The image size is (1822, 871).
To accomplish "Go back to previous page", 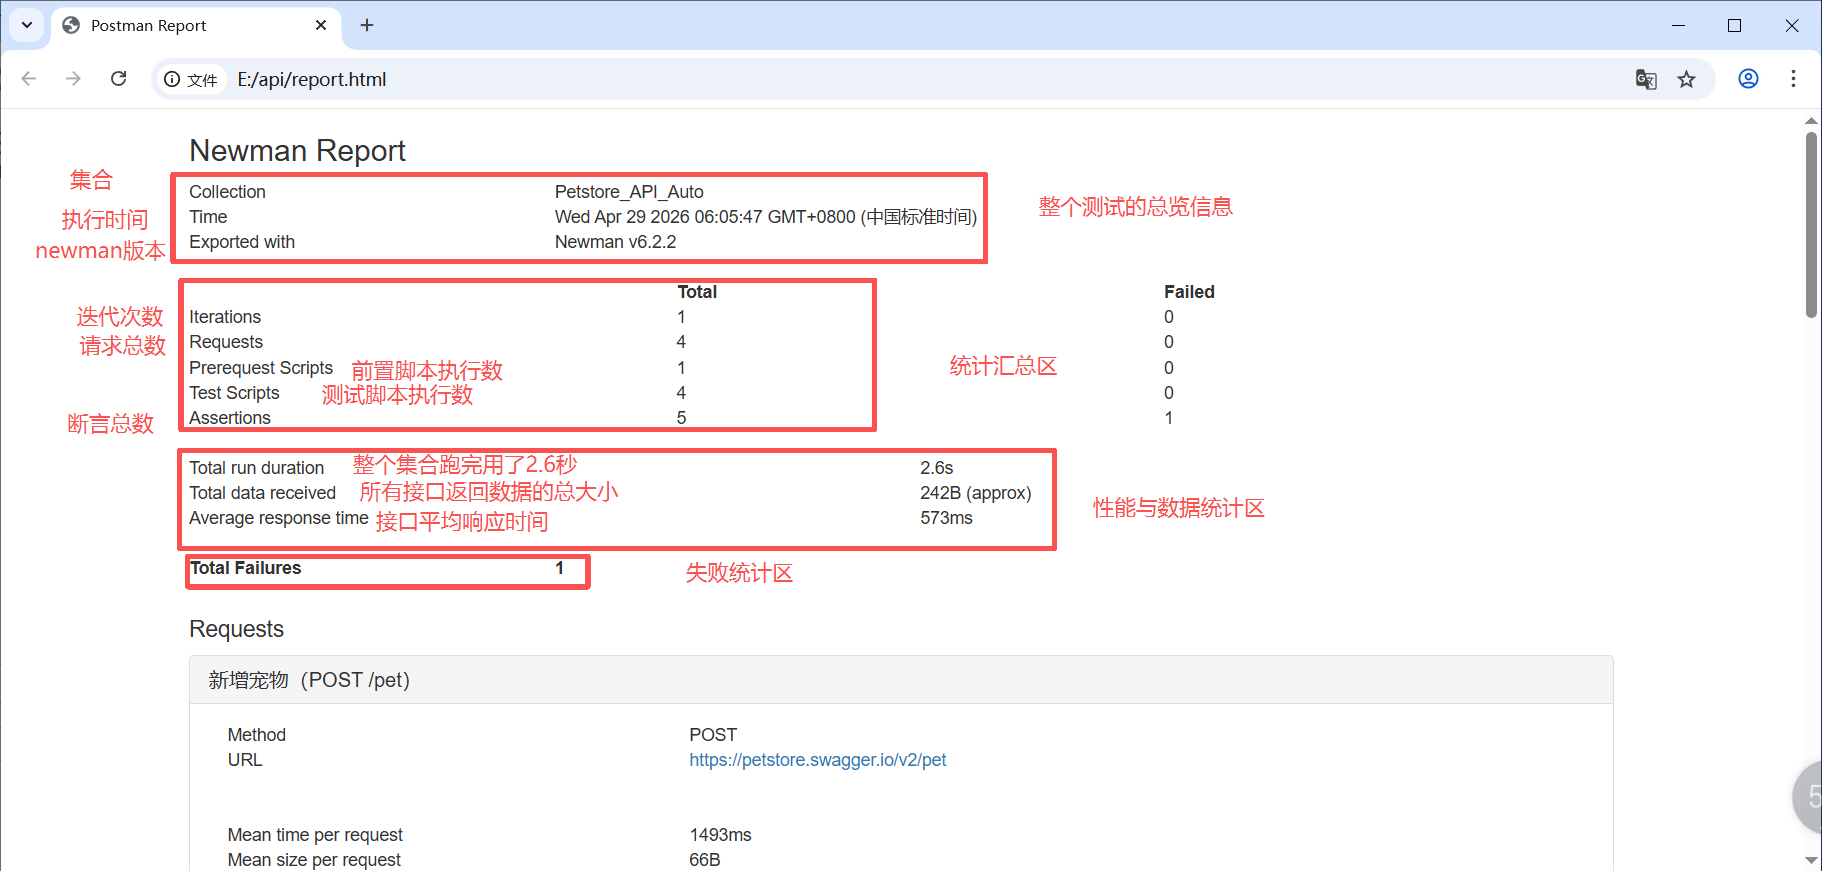I will (x=29, y=79).
